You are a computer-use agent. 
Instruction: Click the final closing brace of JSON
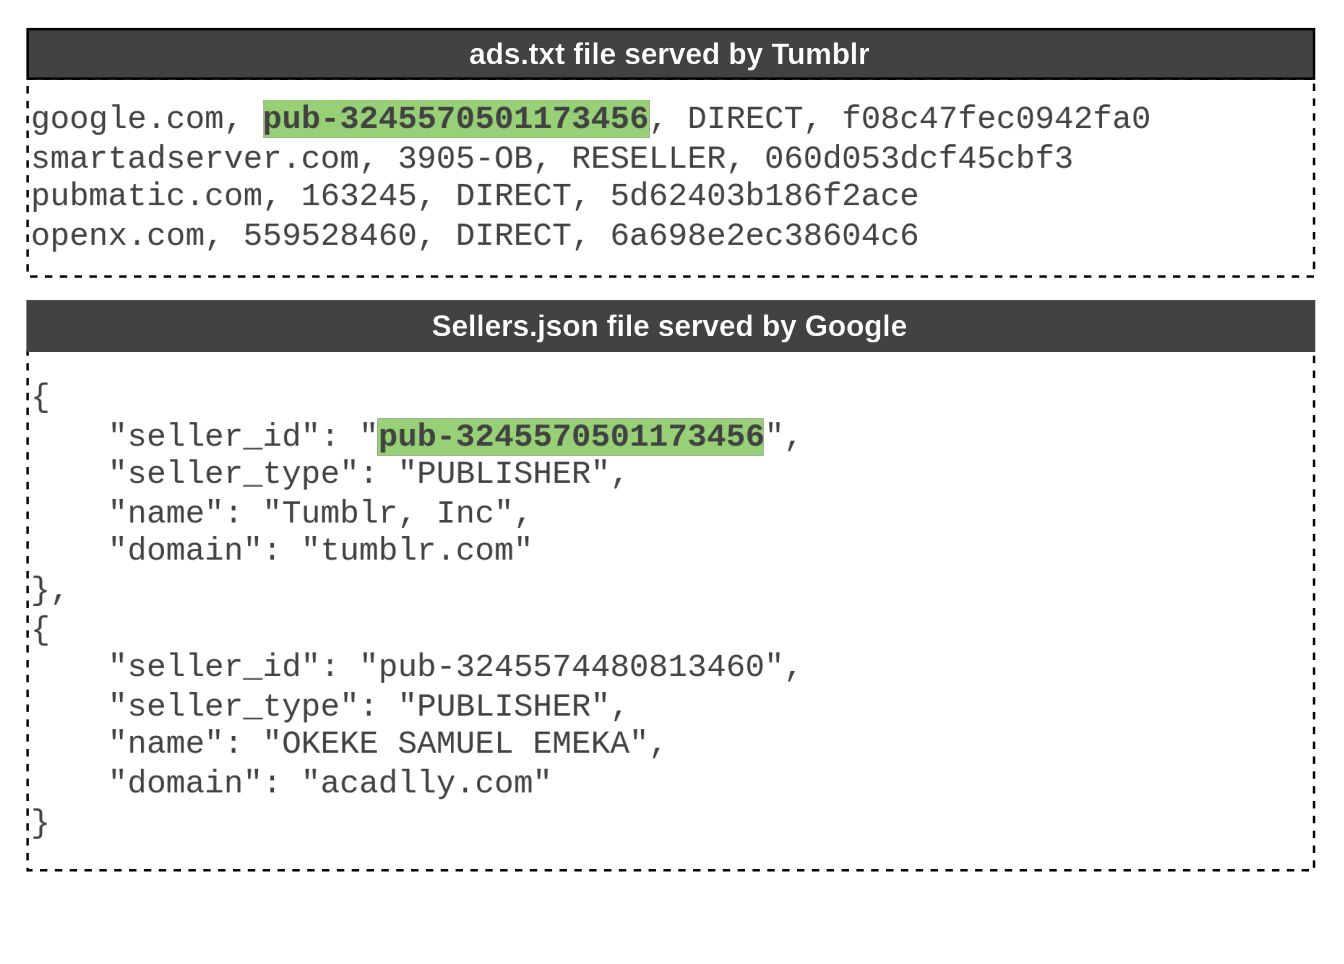coord(40,824)
